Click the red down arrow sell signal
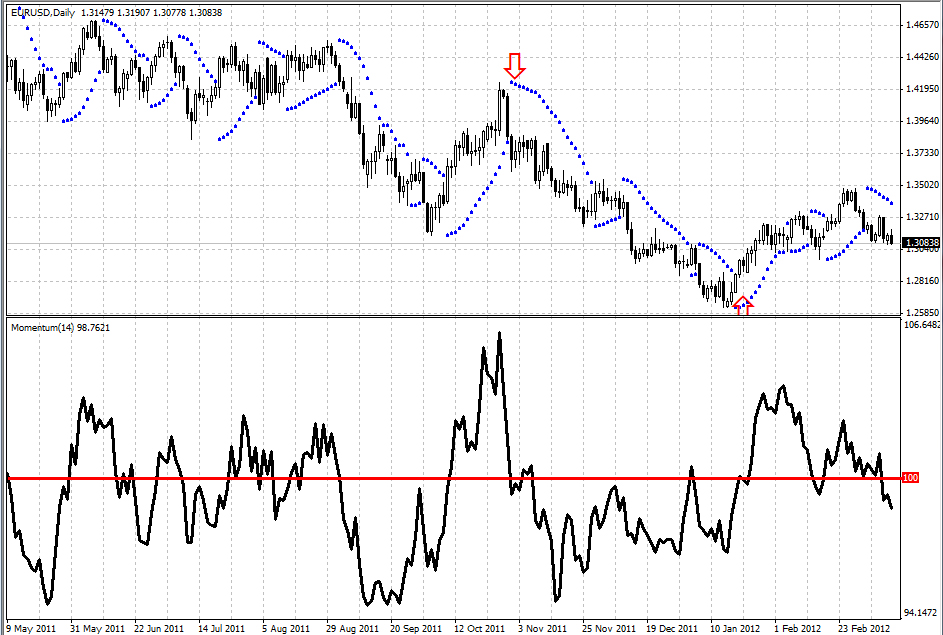 pos(514,66)
